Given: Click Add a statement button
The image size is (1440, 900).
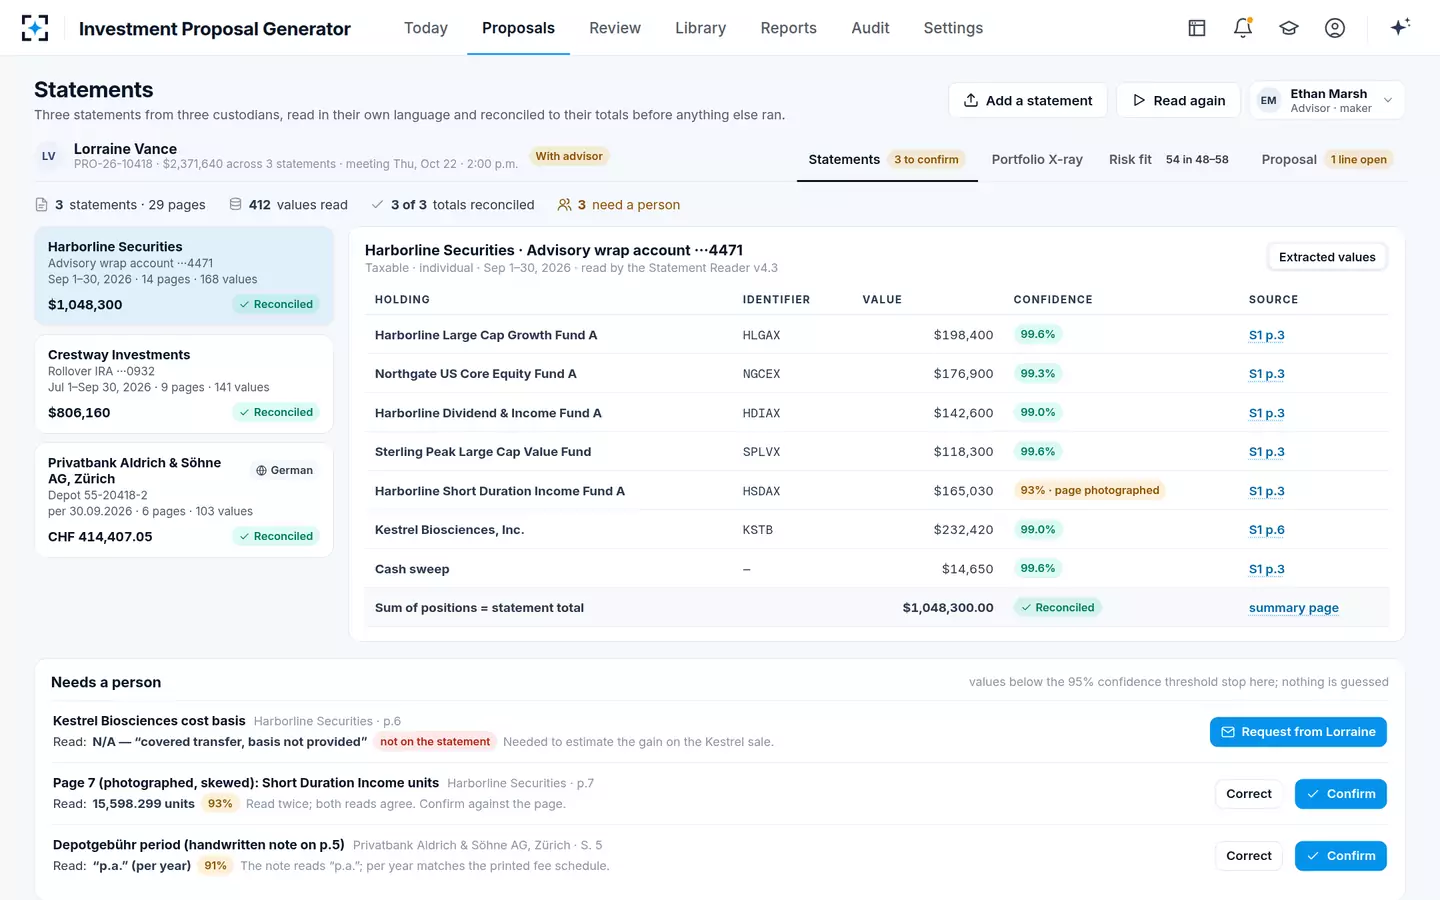Looking at the screenshot, I should click(x=1028, y=100).
